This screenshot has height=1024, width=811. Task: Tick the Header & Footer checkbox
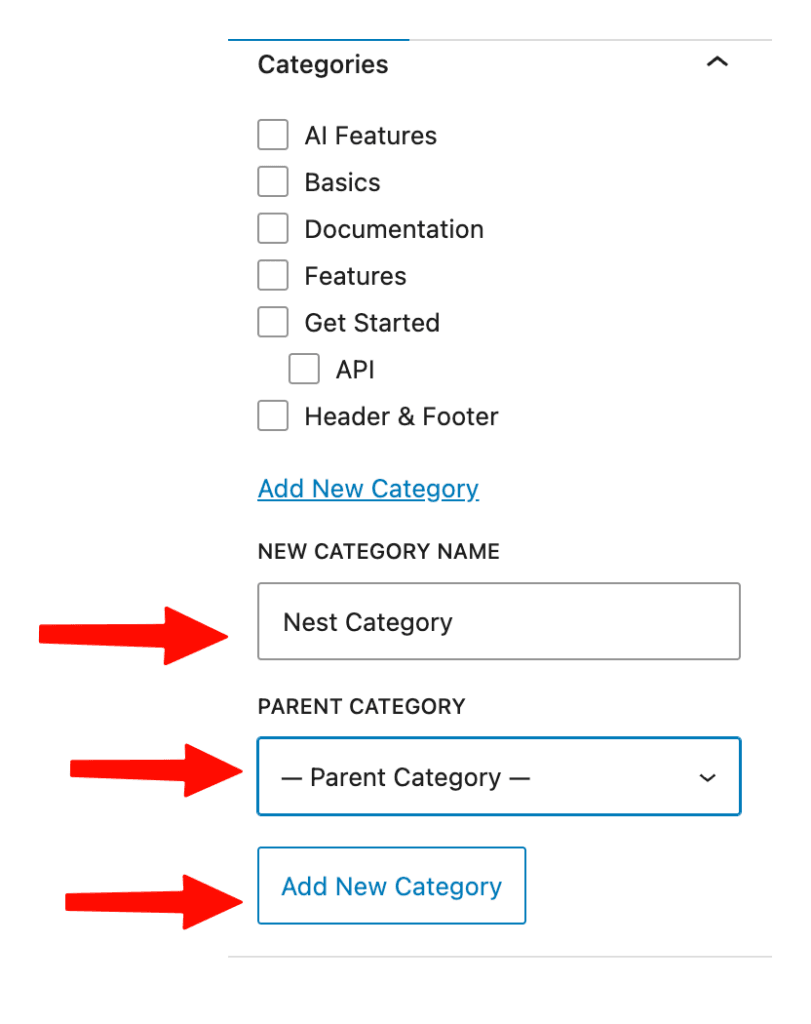coord(273,416)
